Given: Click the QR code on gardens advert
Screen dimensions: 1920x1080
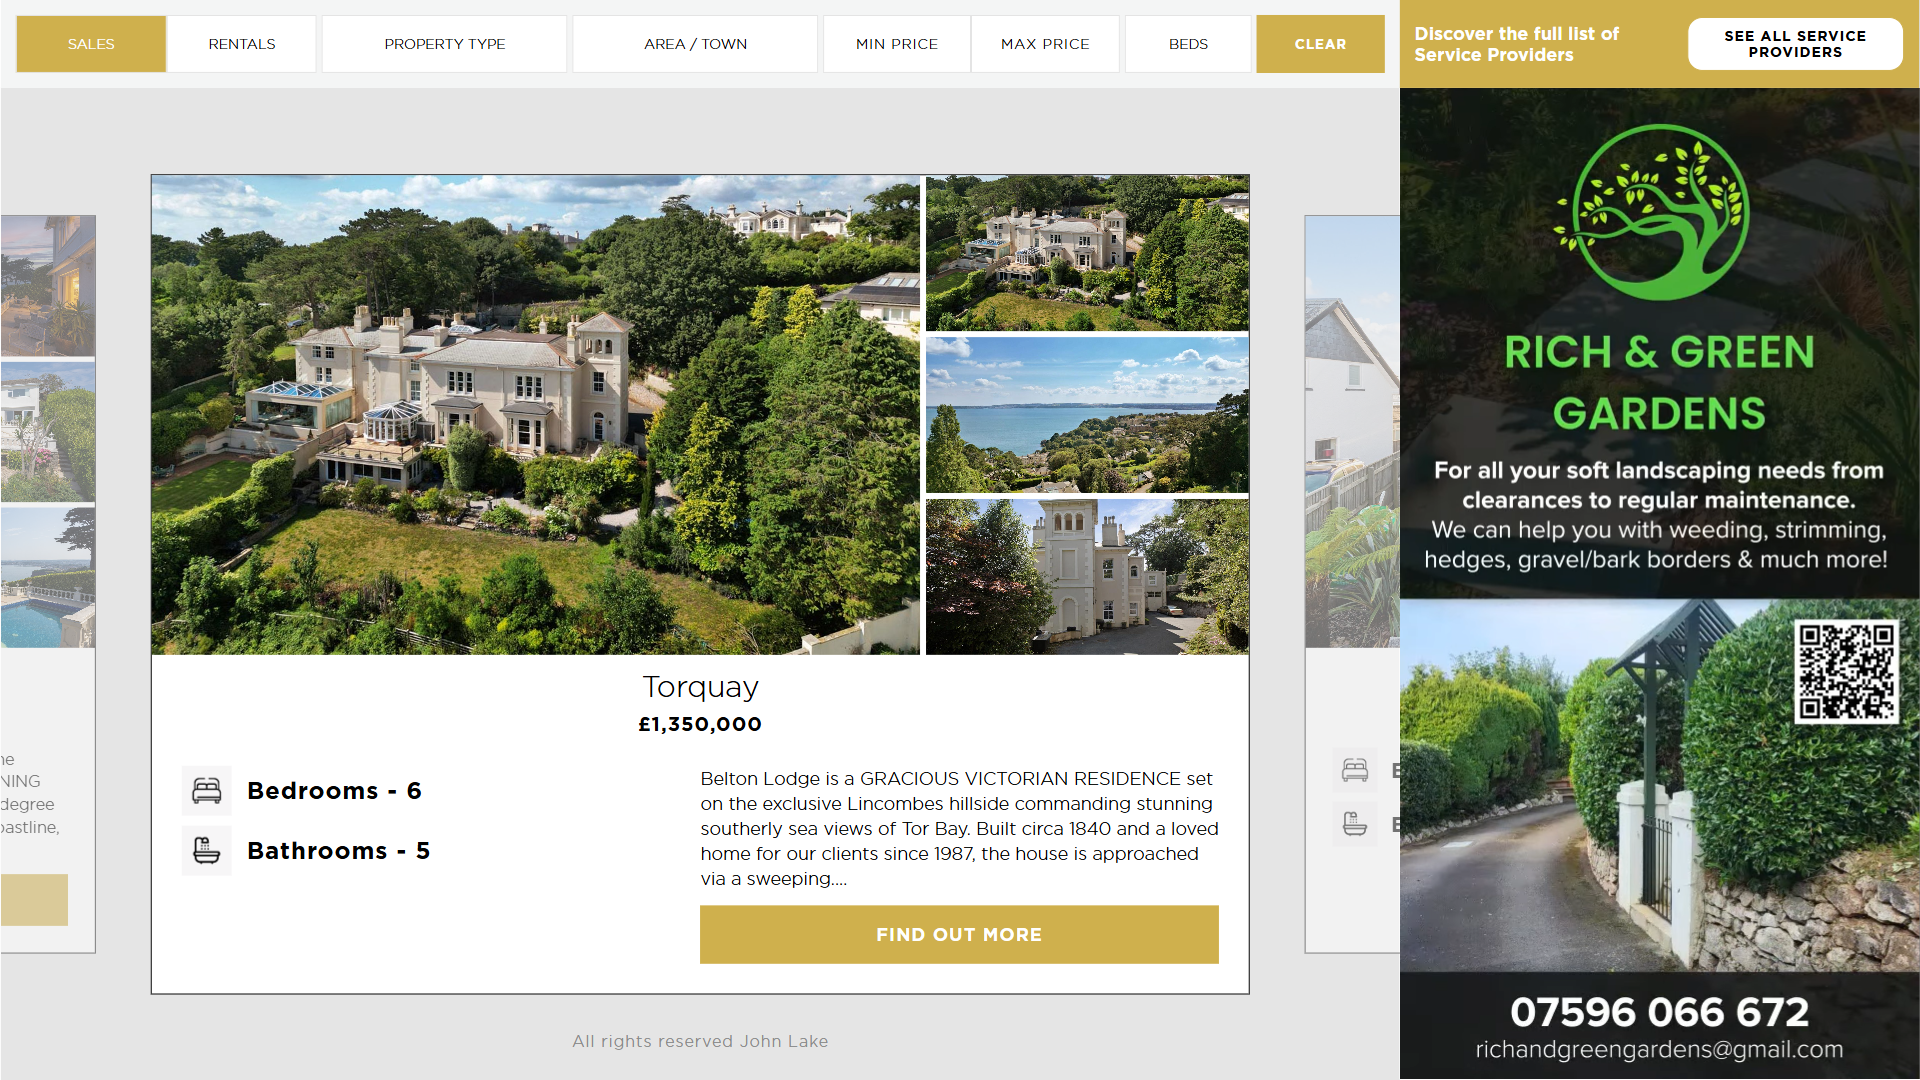Looking at the screenshot, I should pos(1846,671).
